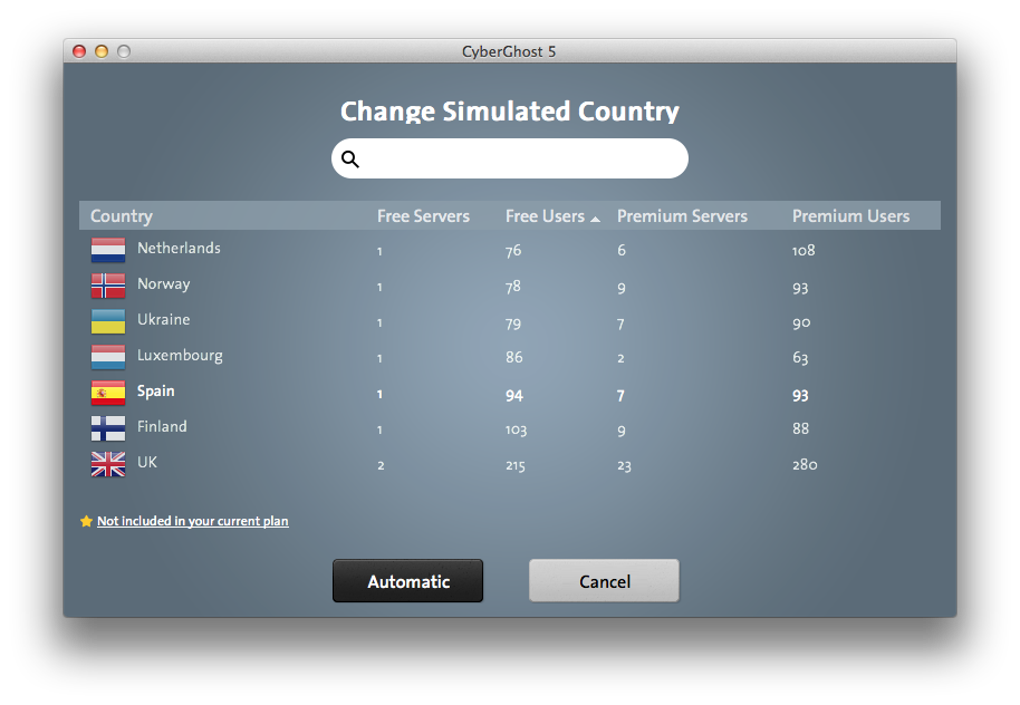Click the Norway flag icon
This screenshot has height=705, width=1020.
(108, 286)
